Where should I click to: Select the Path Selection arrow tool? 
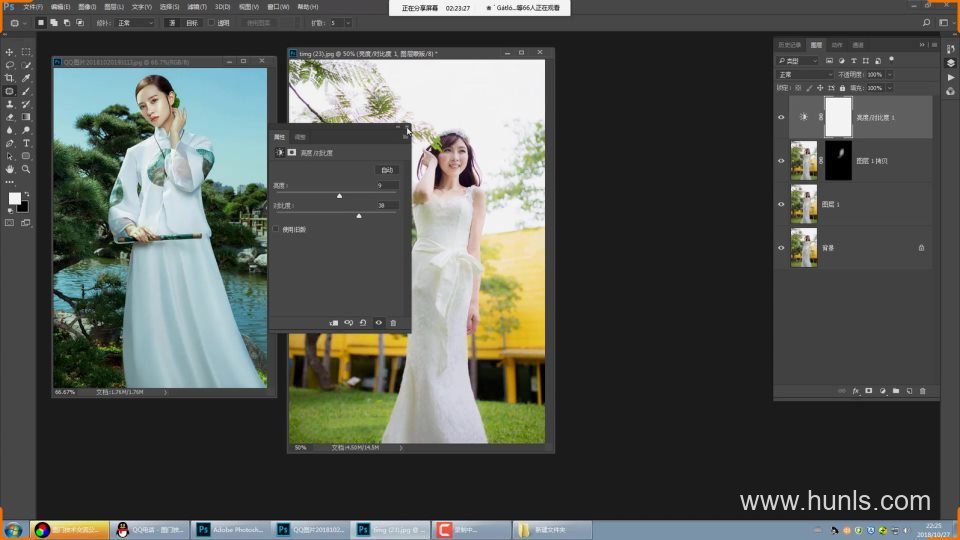coord(9,156)
